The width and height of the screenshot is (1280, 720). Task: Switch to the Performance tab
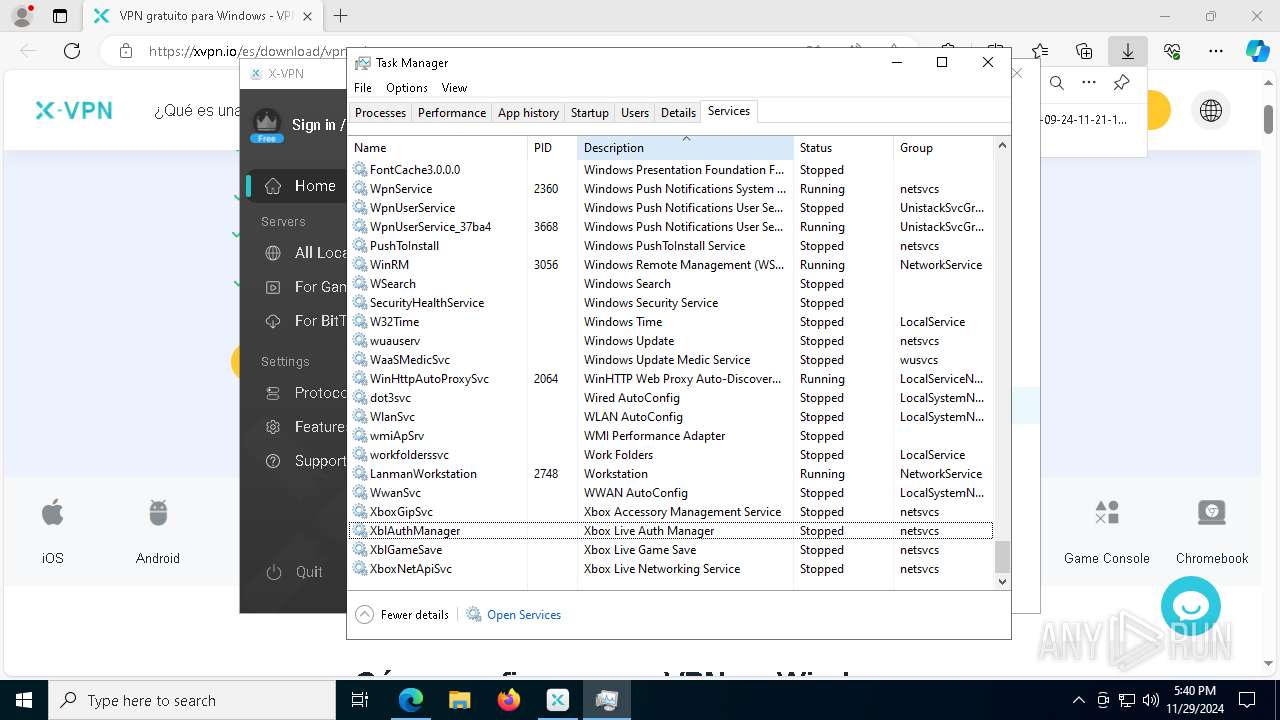pyautogui.click(x=452, y=113)
